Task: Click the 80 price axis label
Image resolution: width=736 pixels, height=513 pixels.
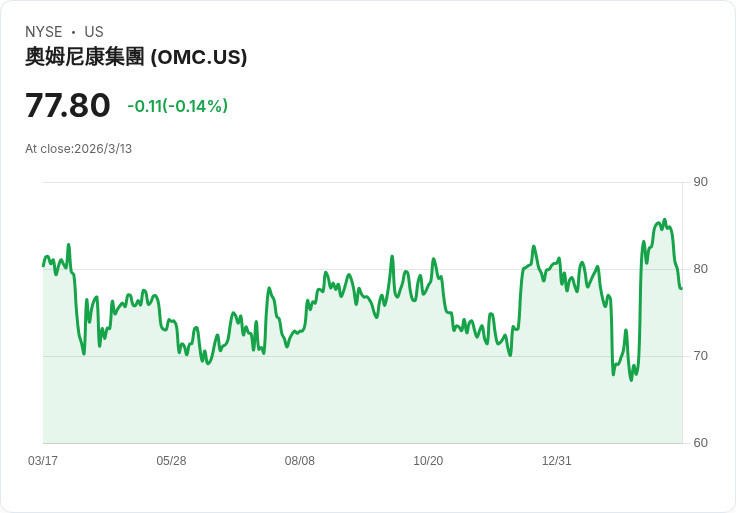Action: point(700,269)
